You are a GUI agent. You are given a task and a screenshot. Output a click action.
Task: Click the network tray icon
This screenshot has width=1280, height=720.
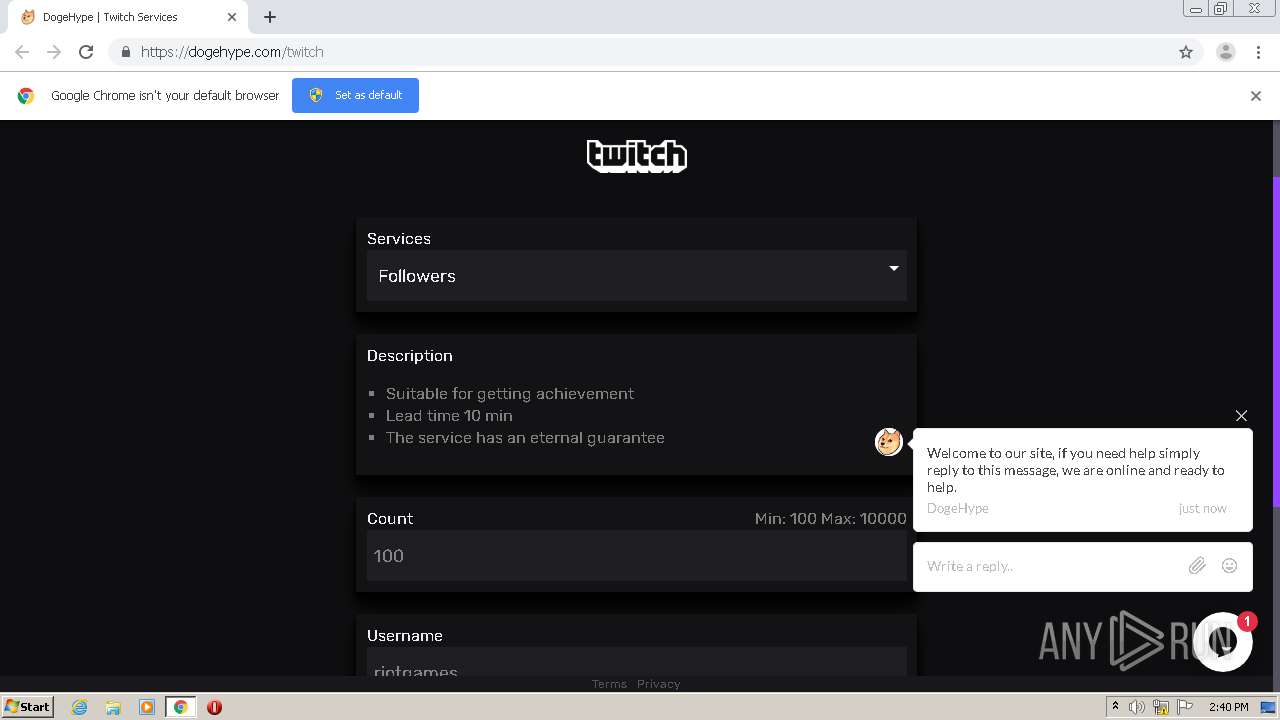pyautogui.click(x=1161, y=707)
